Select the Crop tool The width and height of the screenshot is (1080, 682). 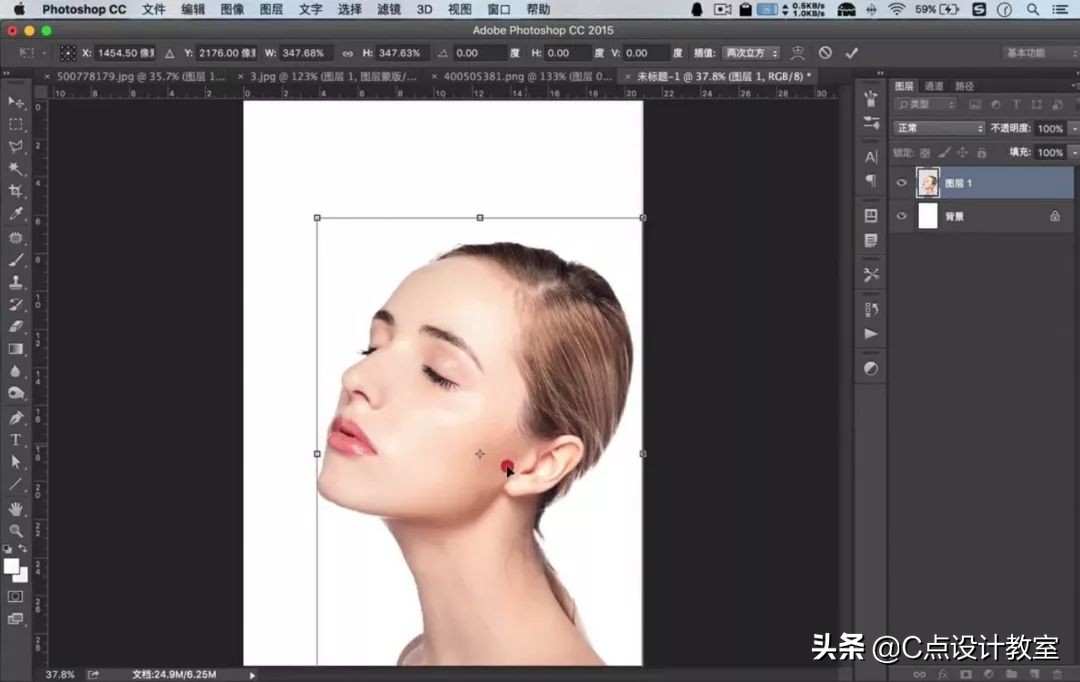[x=16, y=191]
